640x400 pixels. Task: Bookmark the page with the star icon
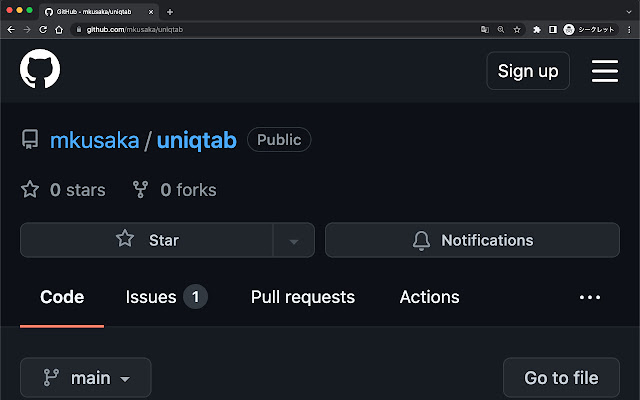(517, 29)
